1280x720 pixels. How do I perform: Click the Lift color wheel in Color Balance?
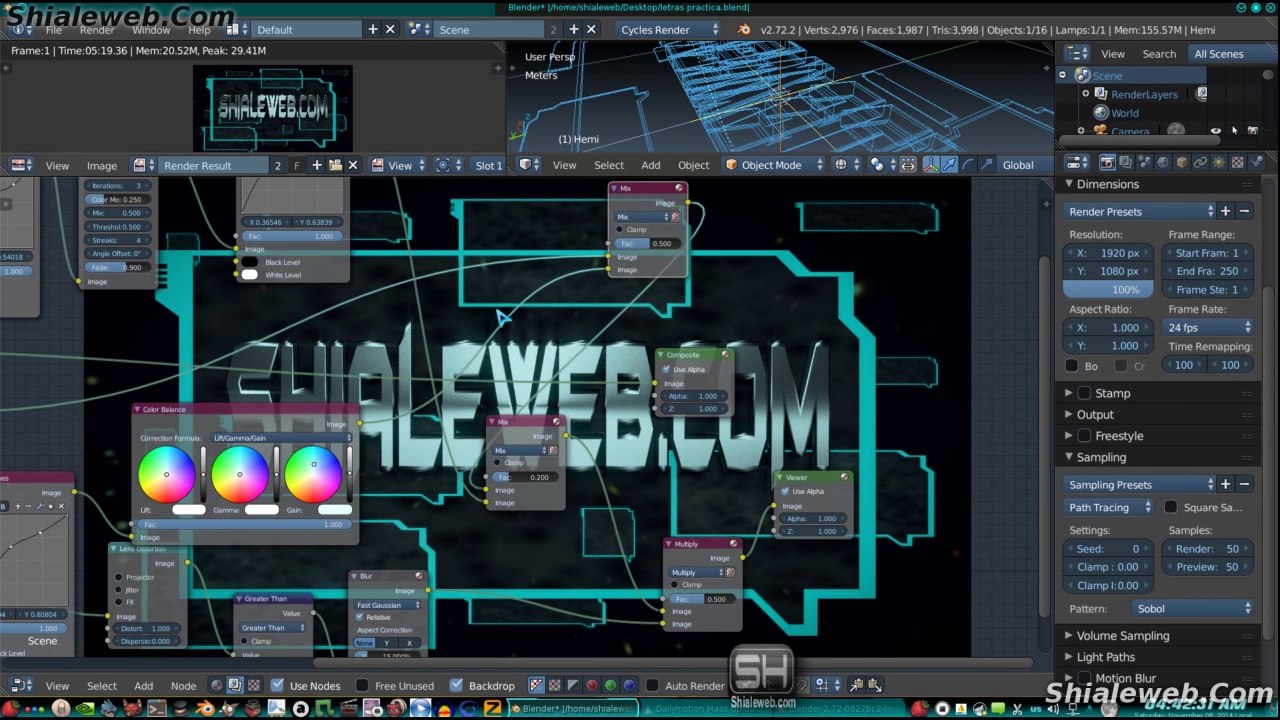point(167,474)
